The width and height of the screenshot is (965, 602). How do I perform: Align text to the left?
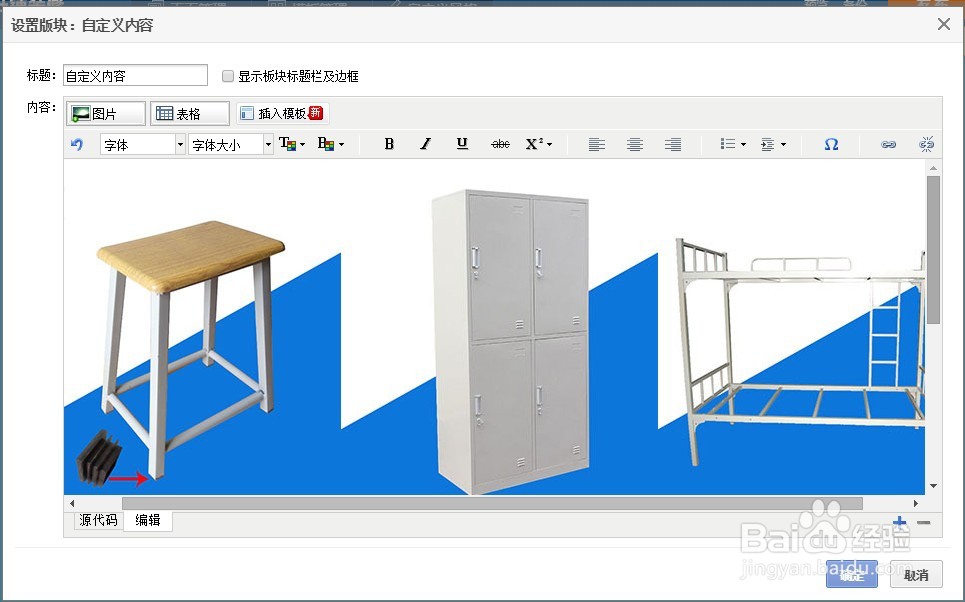596,145
